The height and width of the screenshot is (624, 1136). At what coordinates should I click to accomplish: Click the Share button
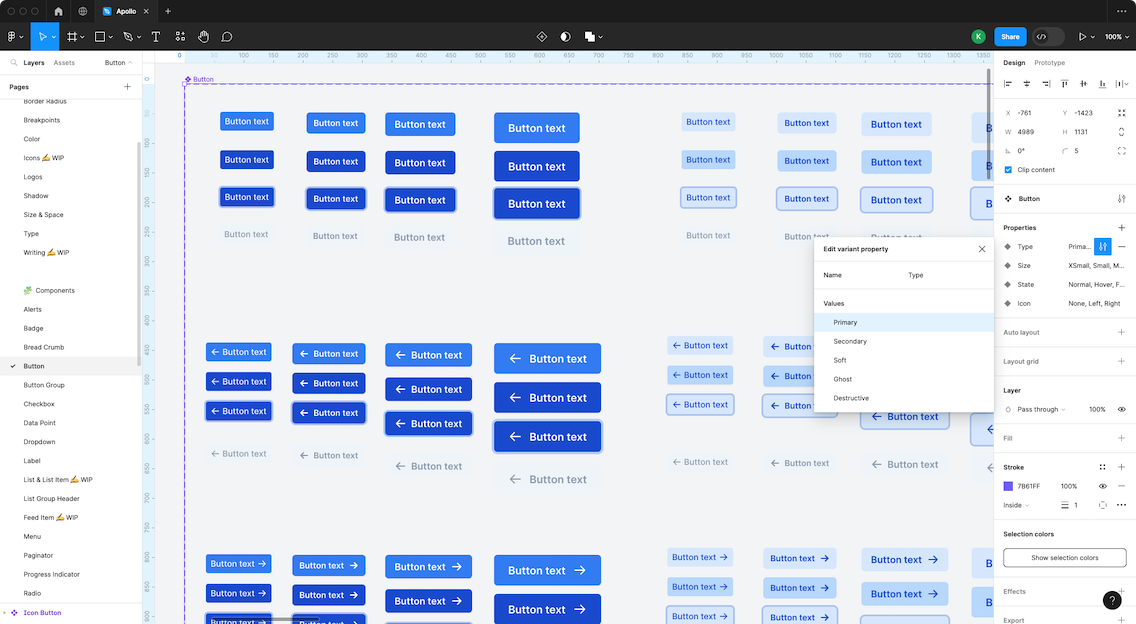click(x=1010, y=37)
